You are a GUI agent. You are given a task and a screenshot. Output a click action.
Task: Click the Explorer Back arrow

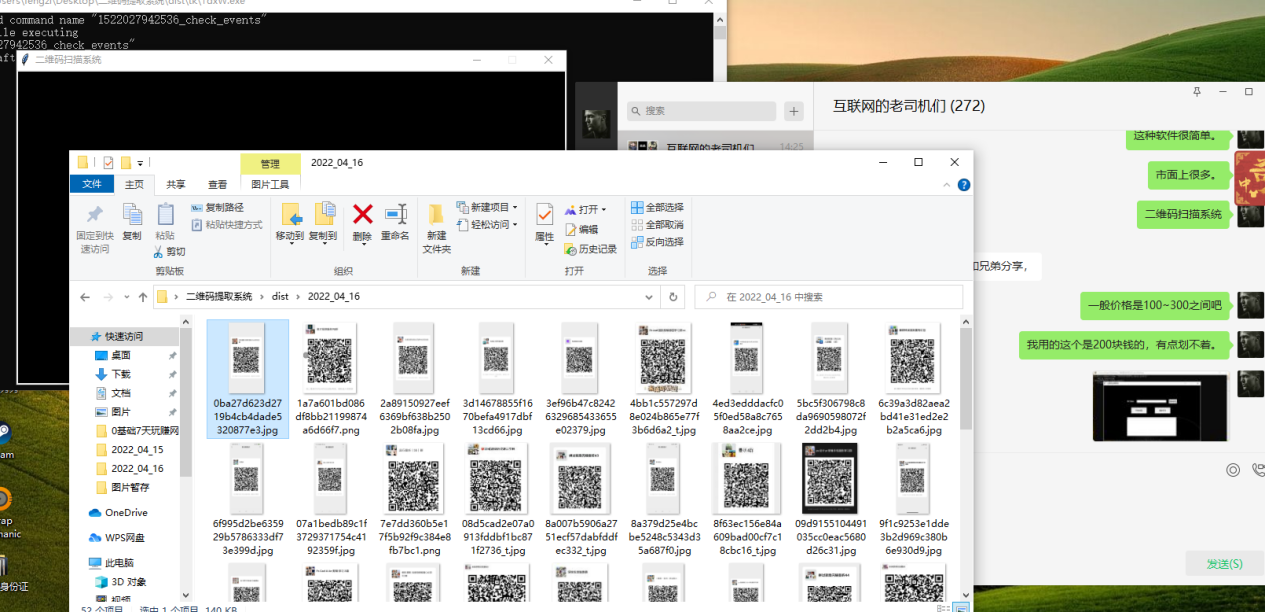point(85,297)
